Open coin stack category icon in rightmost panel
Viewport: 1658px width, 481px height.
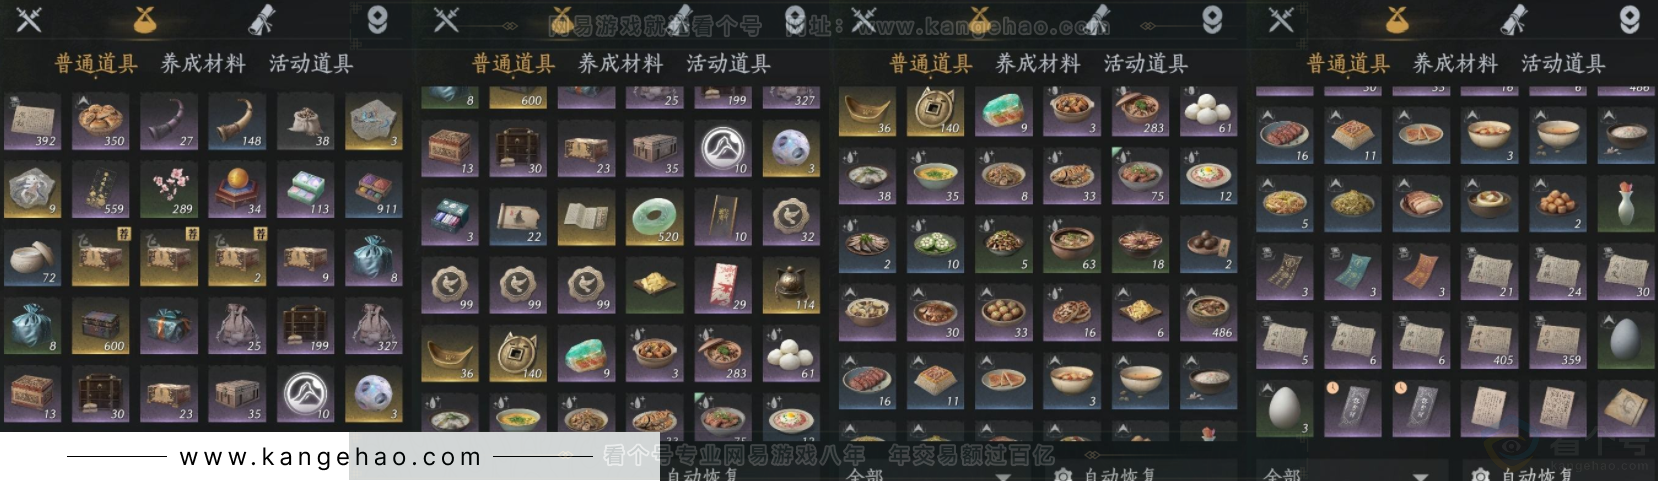pos(1397,19)
